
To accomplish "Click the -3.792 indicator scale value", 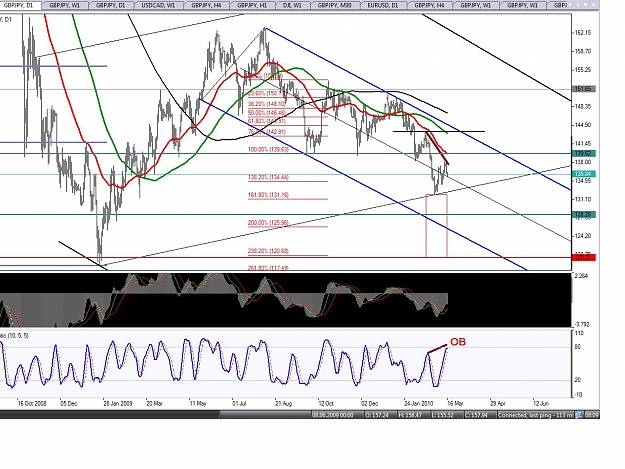I will [x=583, y=325].
